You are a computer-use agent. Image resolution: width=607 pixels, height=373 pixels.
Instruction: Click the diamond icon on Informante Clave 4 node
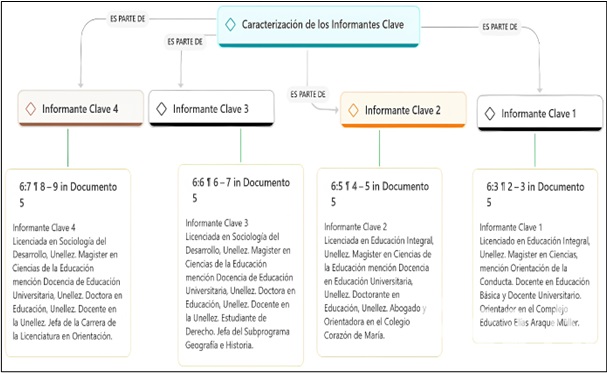[31, 109]
